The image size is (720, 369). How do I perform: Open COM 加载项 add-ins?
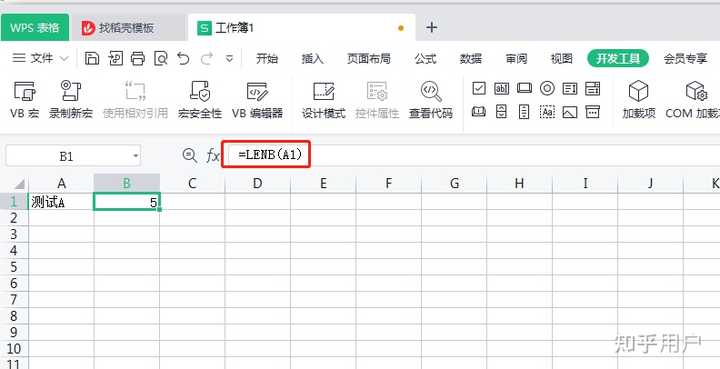click(692, 100)
